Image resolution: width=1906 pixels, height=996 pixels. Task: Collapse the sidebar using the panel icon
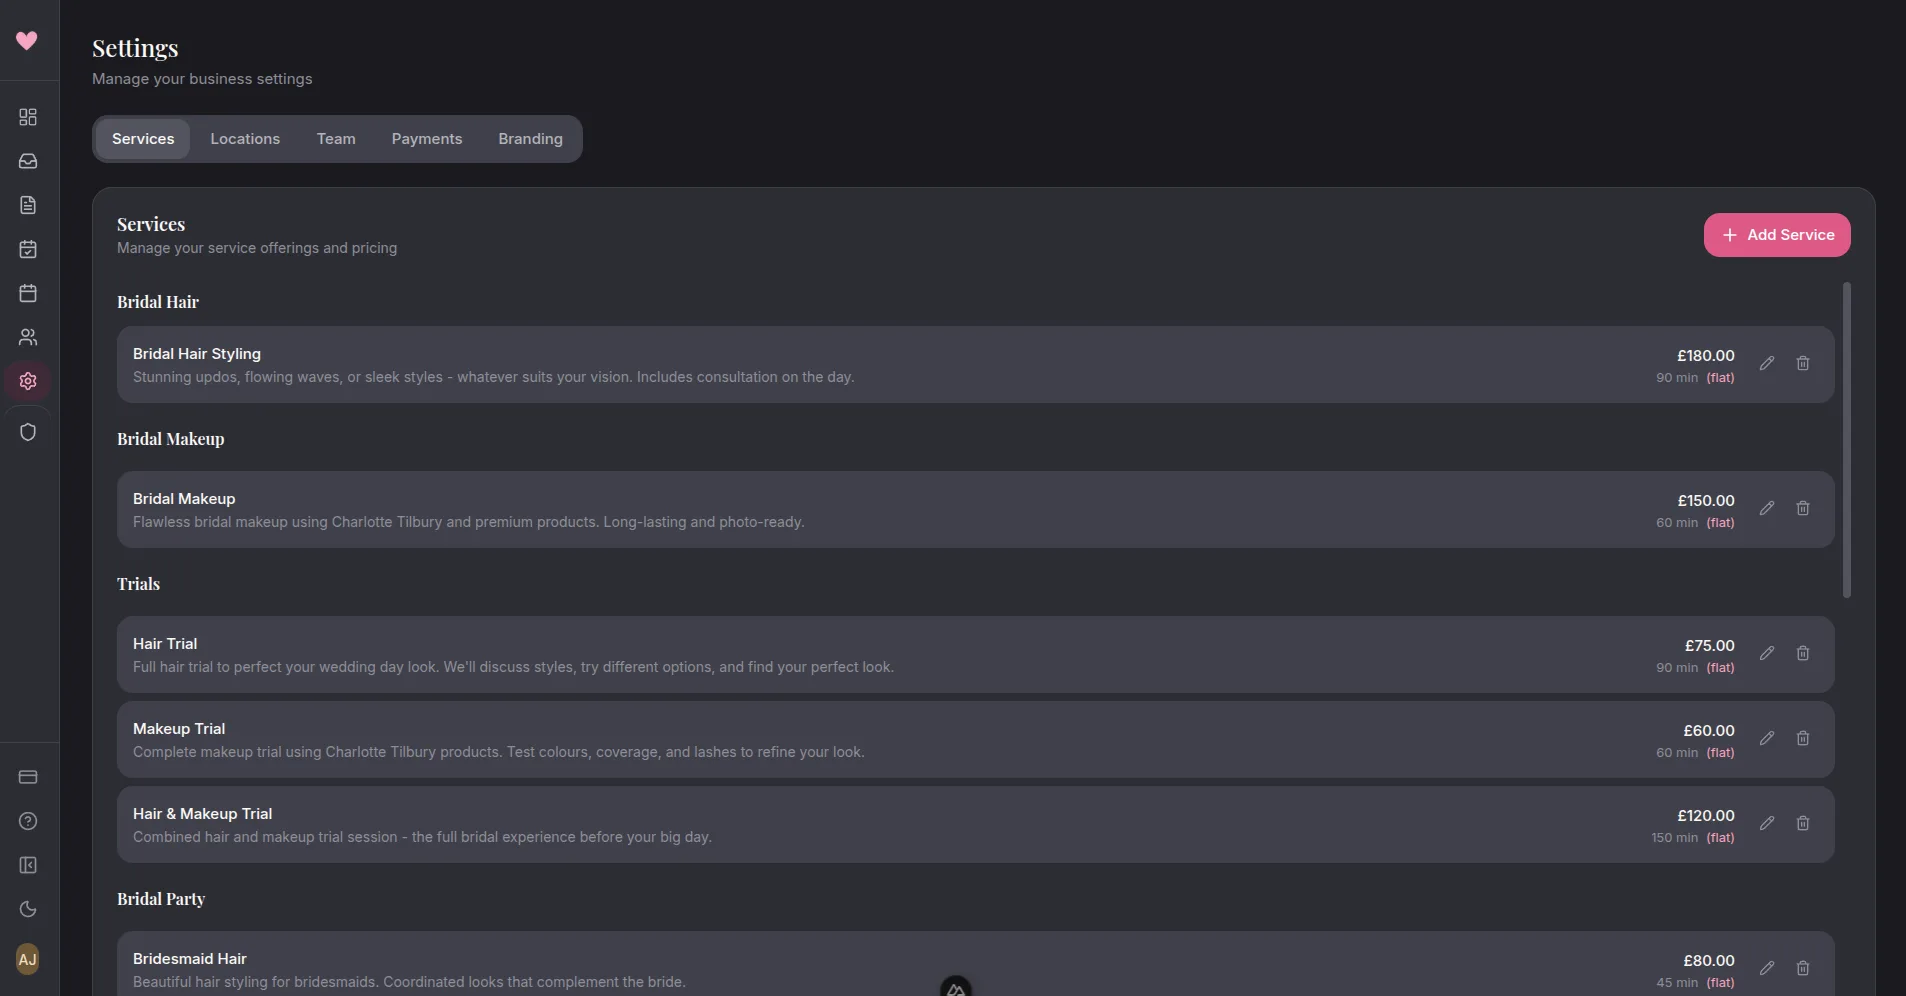(28, 865)
